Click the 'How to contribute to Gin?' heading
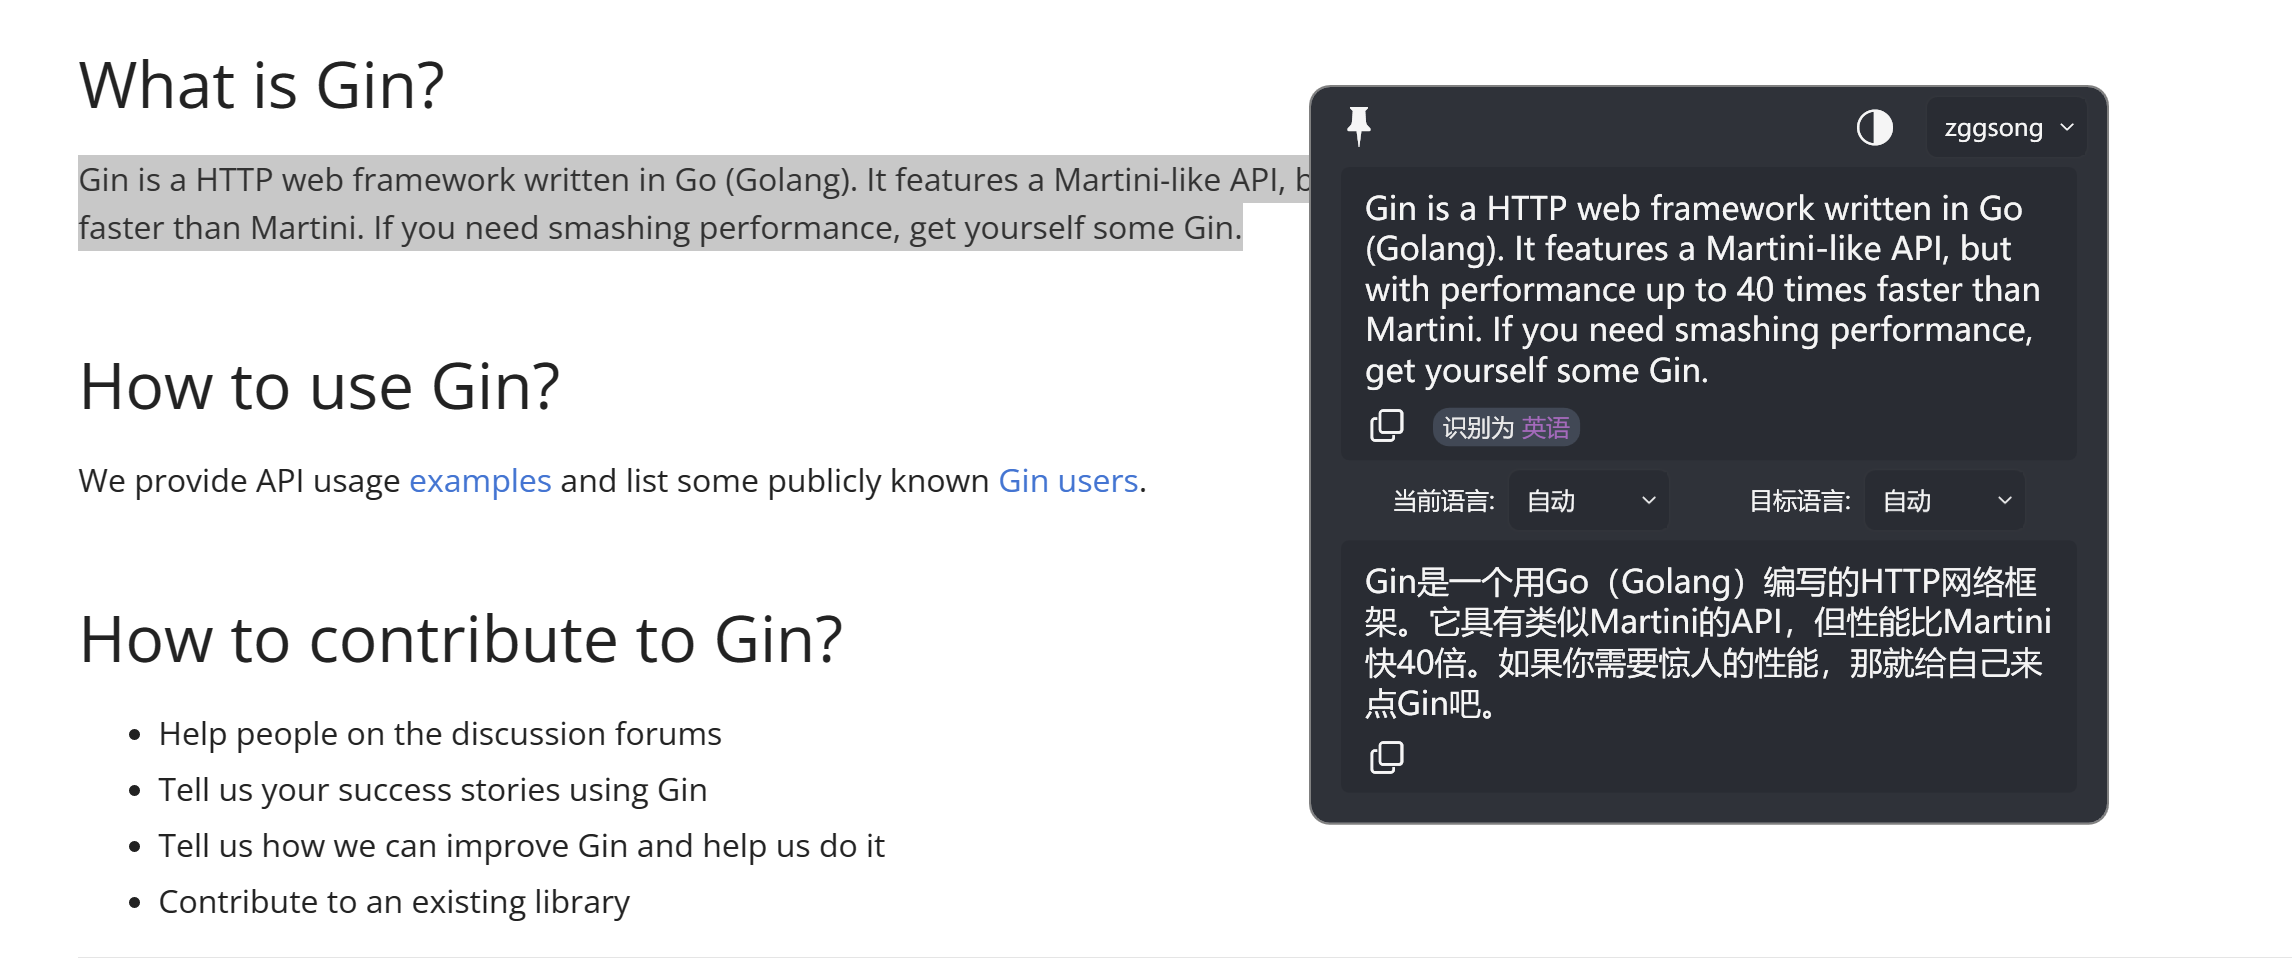The height and width of the screenshot is (958, 2292). (461, 639)
